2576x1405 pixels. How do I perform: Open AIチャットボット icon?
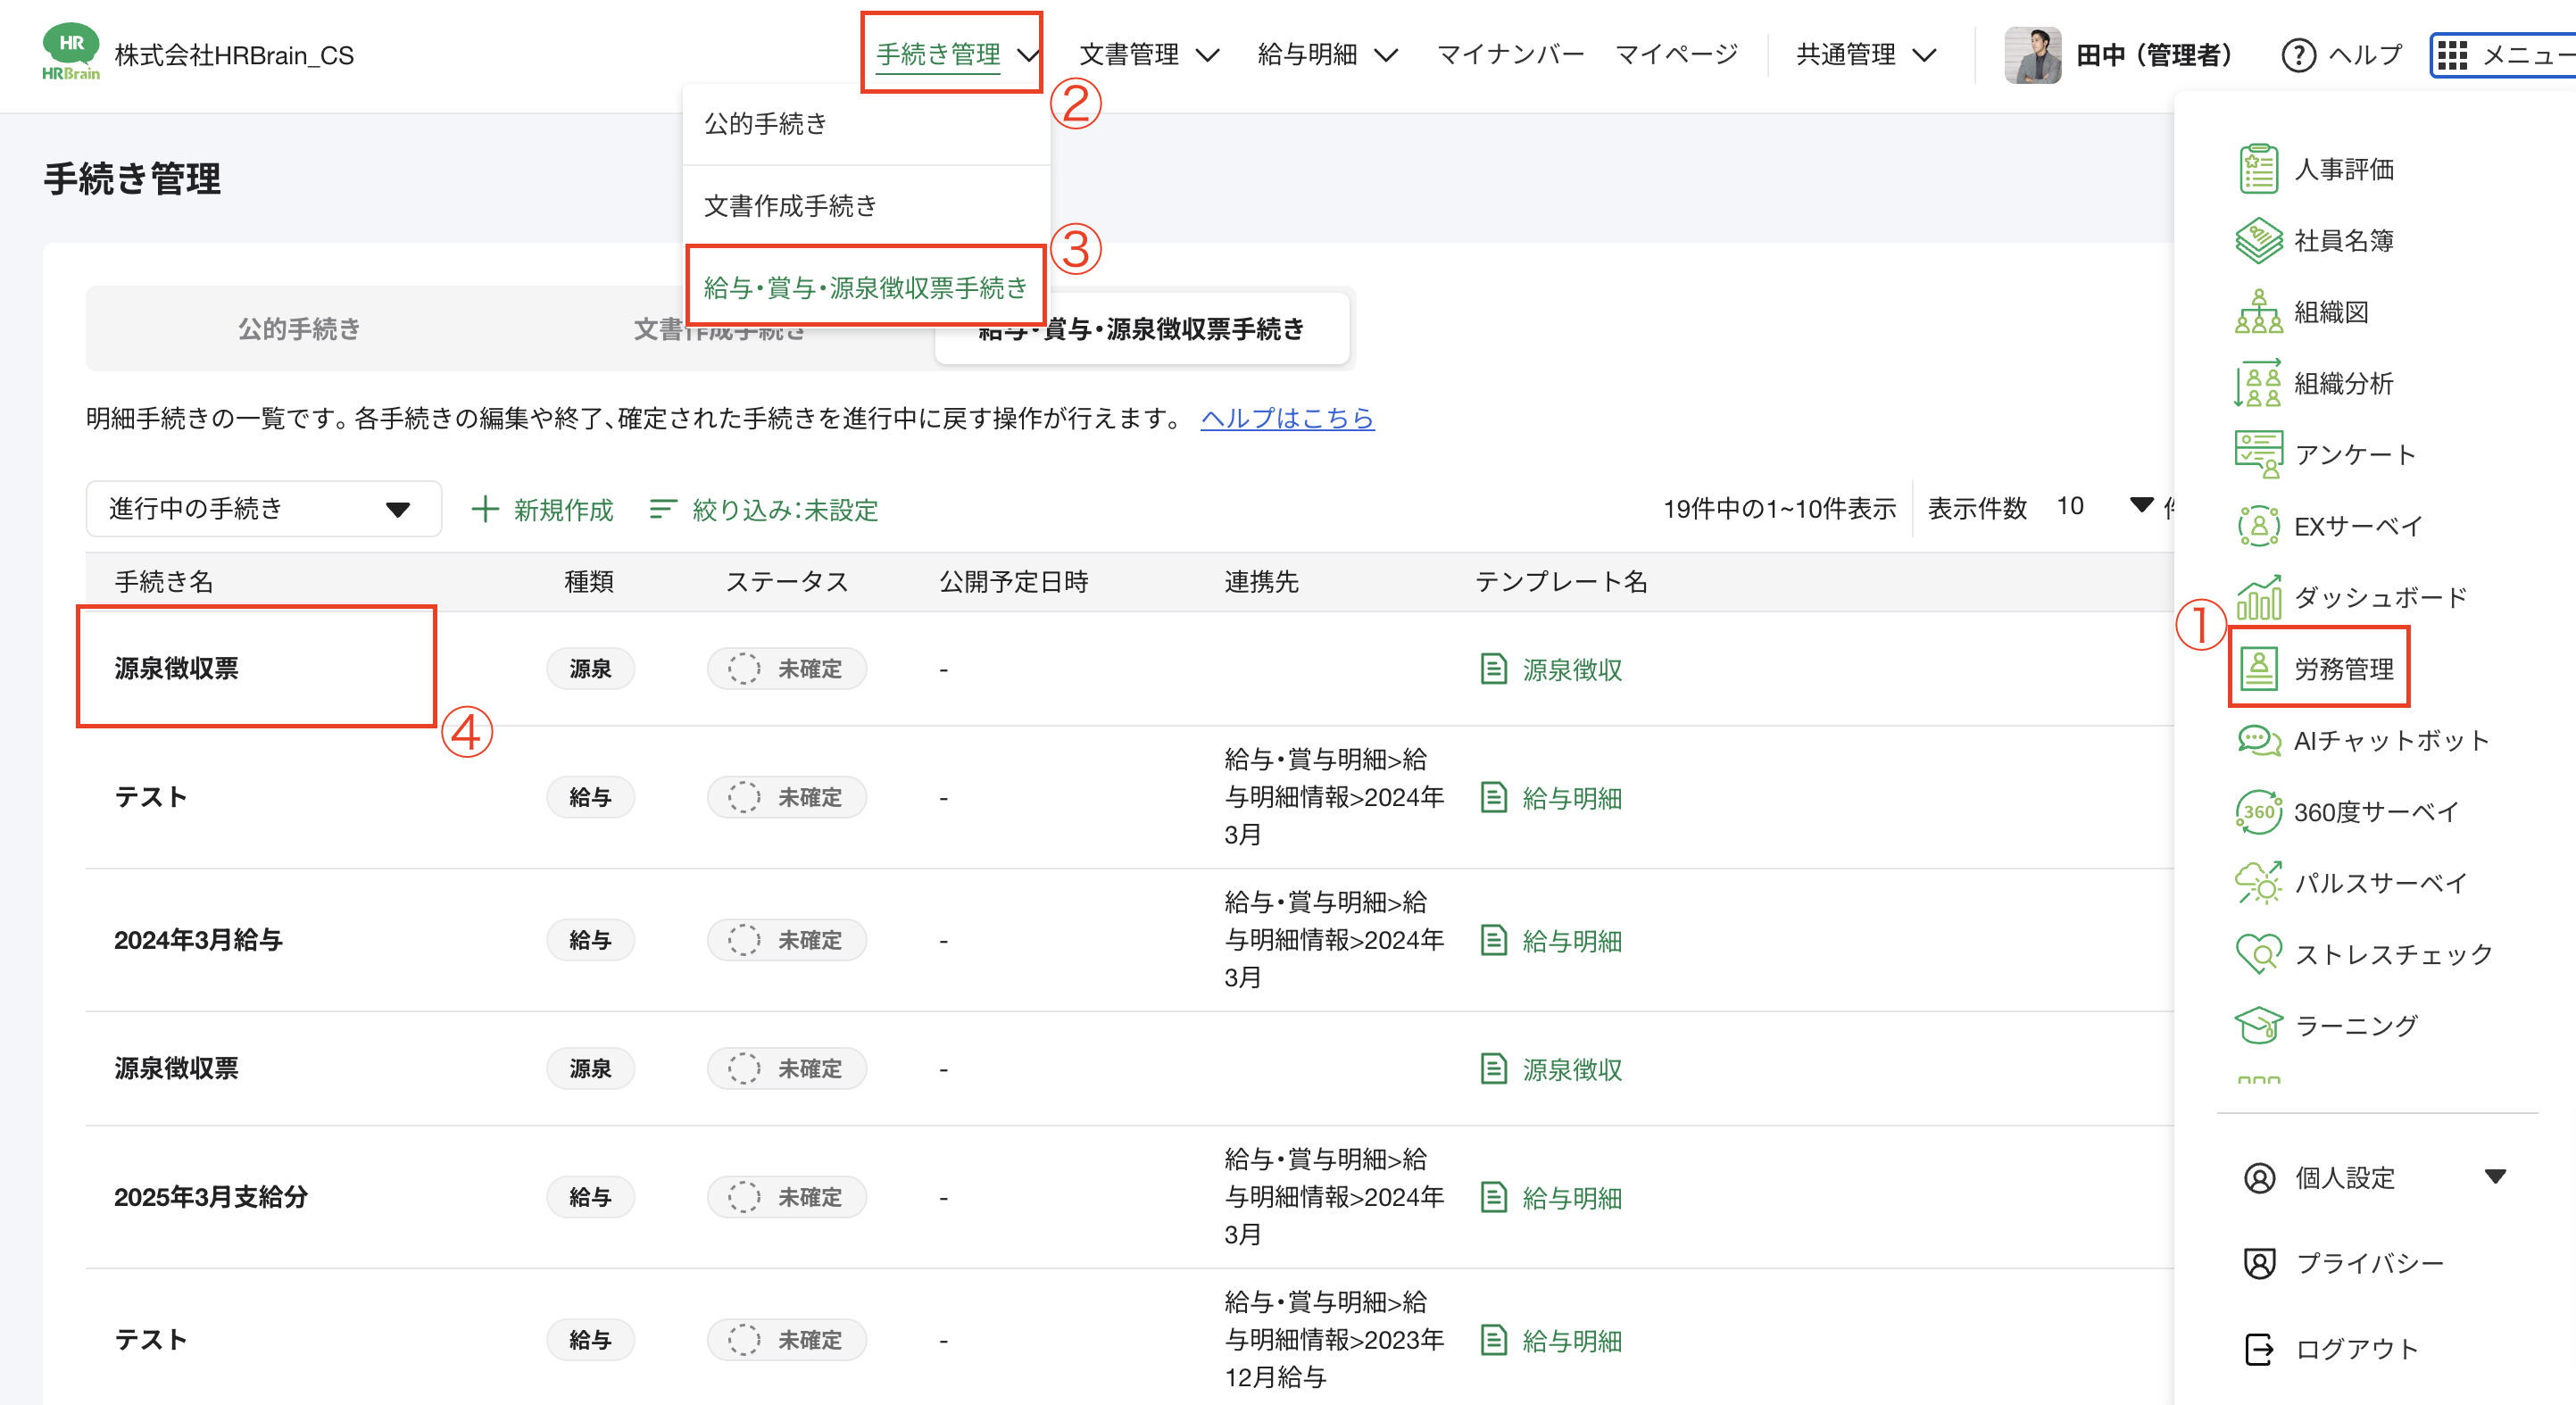tap(2258, 740)
